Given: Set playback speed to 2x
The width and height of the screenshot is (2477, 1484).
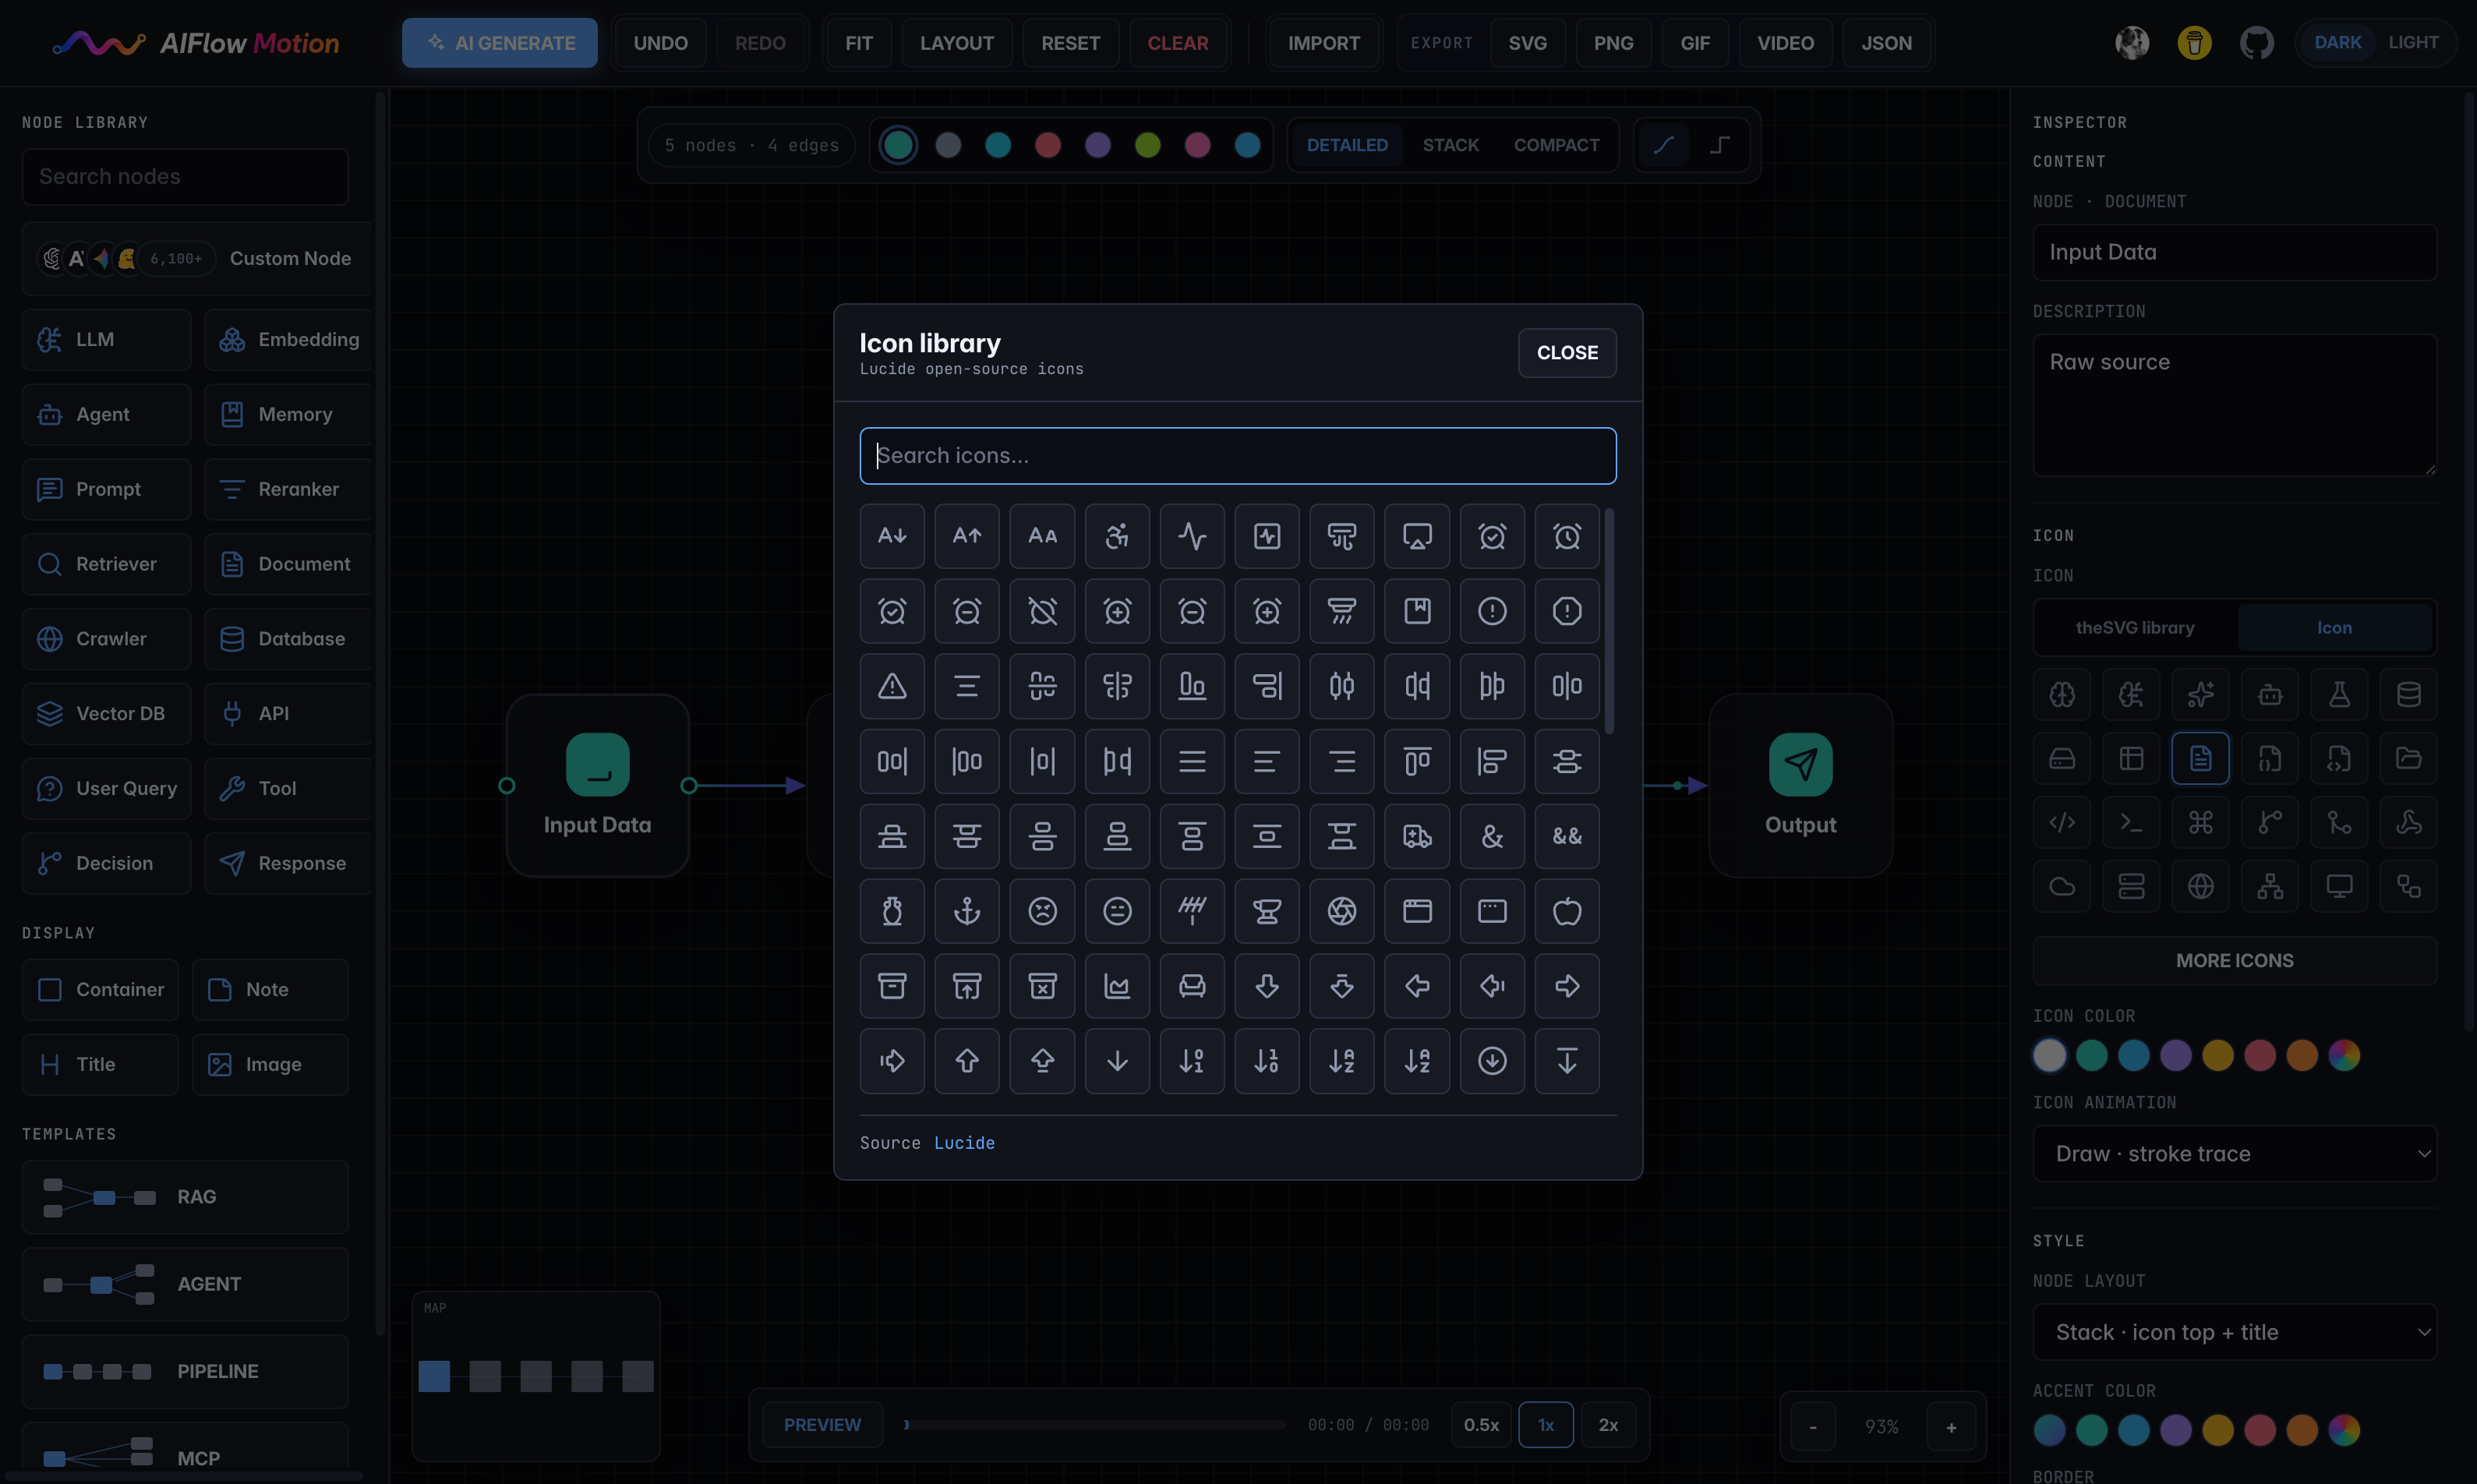Looking at the screenshot, I should click(x=1607, y=1424).
